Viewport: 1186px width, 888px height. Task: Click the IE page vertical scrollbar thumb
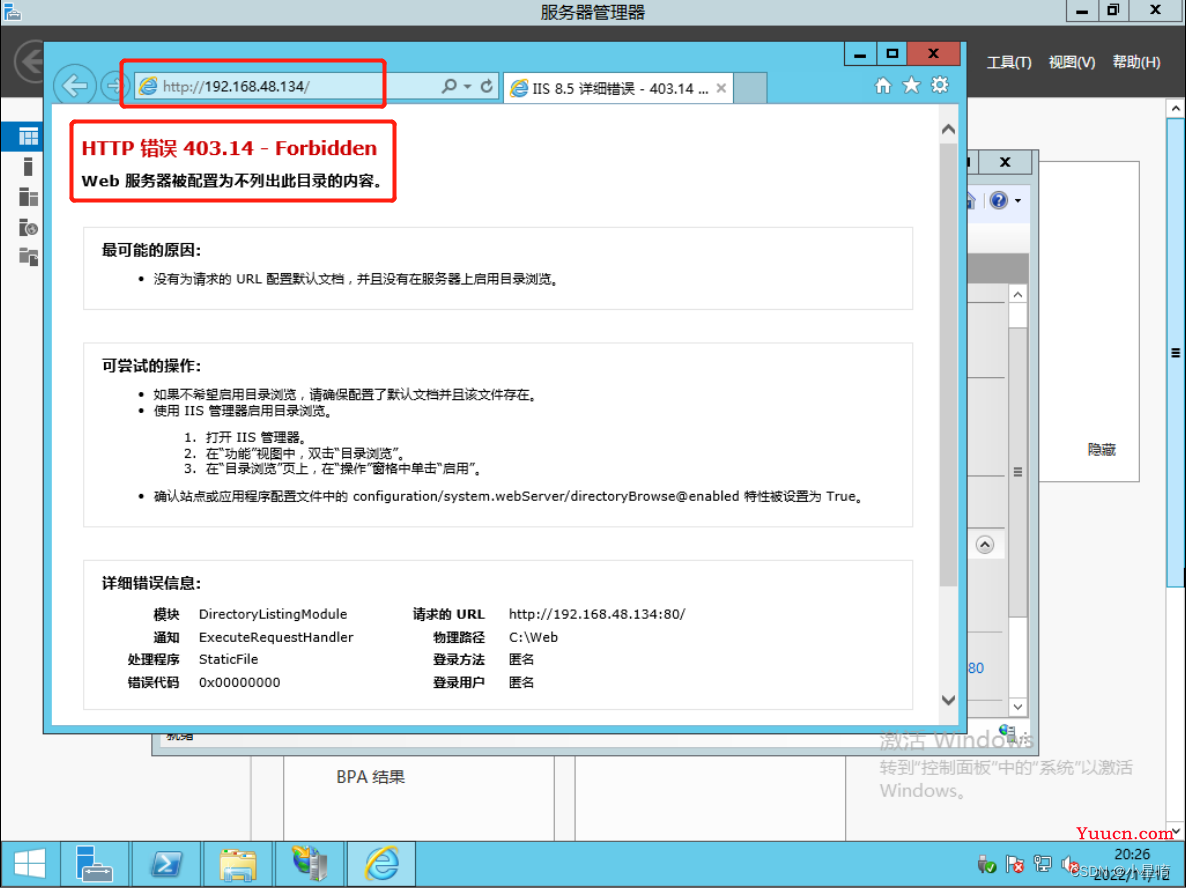tap(948, 364)
